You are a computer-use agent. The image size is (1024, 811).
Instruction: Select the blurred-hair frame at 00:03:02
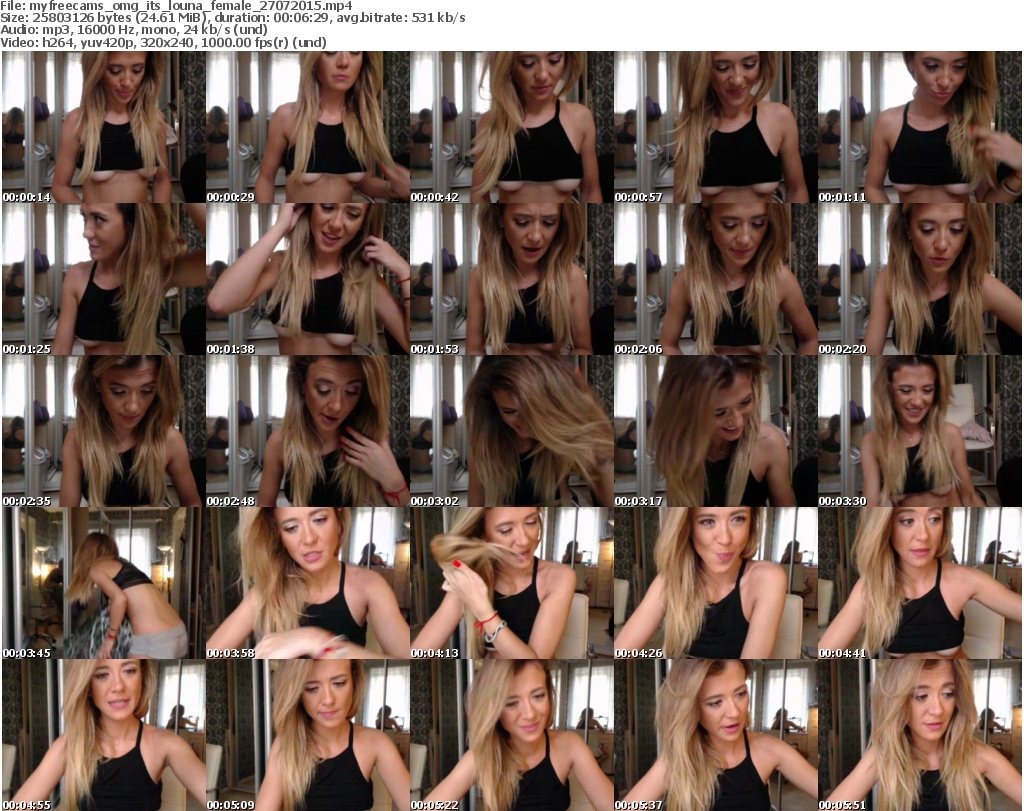[x=511, y=431]
